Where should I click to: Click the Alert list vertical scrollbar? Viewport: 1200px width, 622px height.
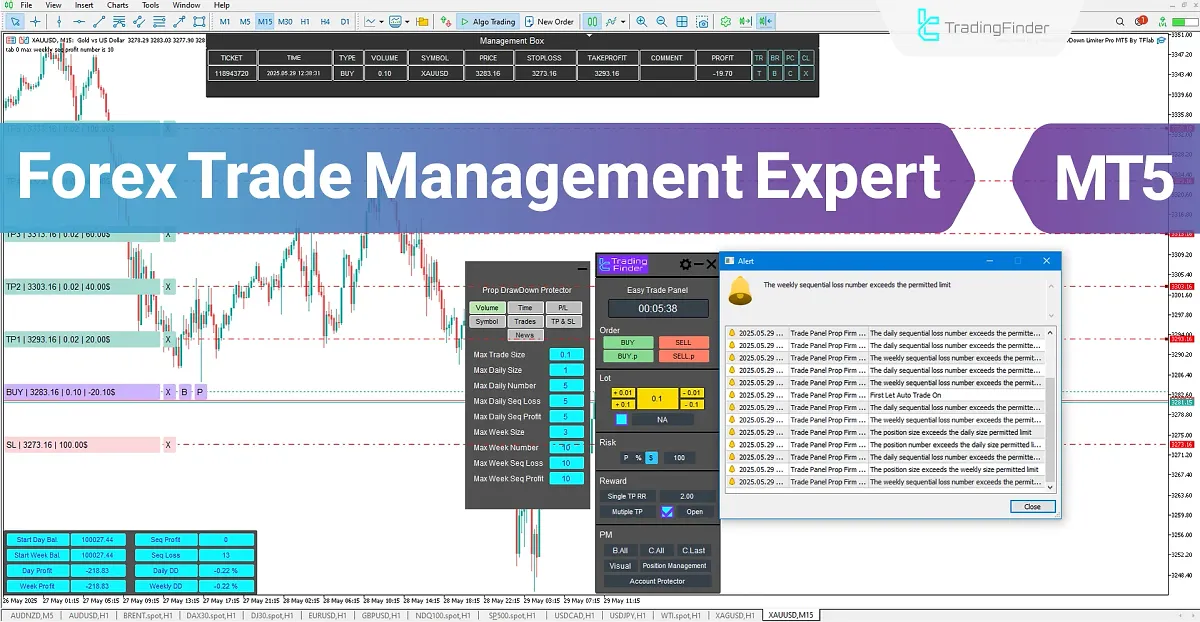tap(1049, 408)
